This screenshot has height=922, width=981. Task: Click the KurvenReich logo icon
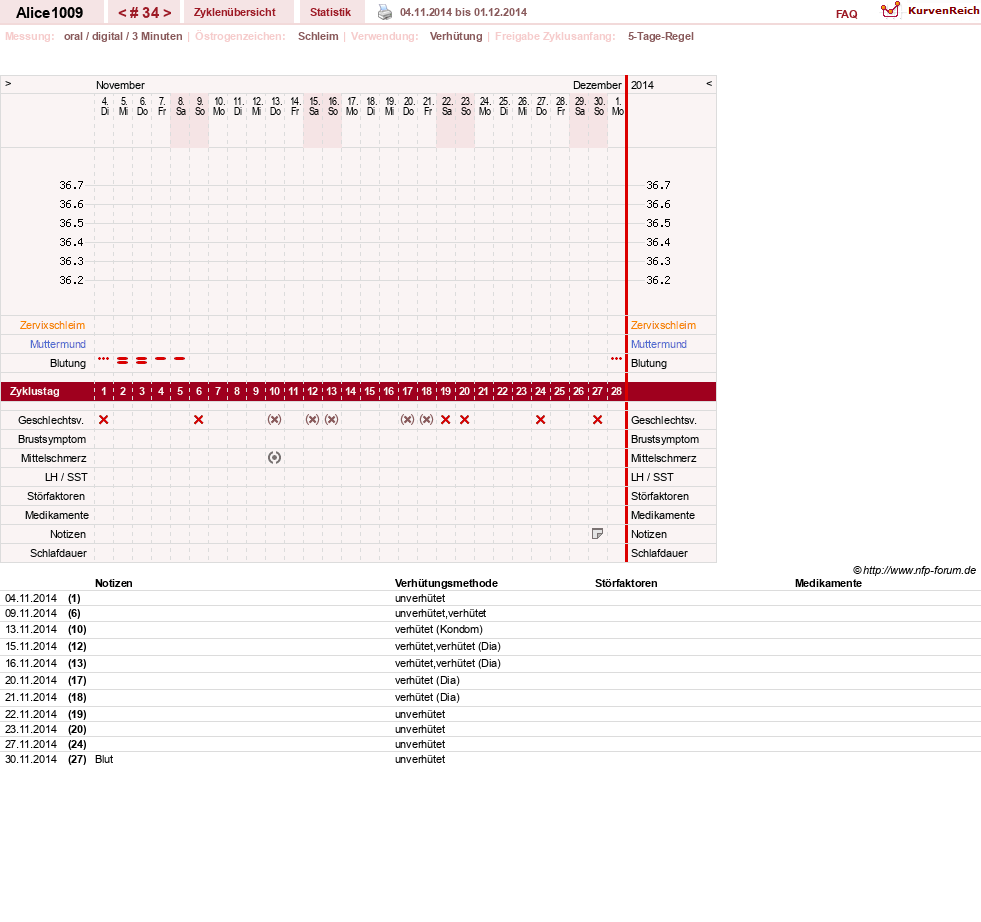coord(890,10)
